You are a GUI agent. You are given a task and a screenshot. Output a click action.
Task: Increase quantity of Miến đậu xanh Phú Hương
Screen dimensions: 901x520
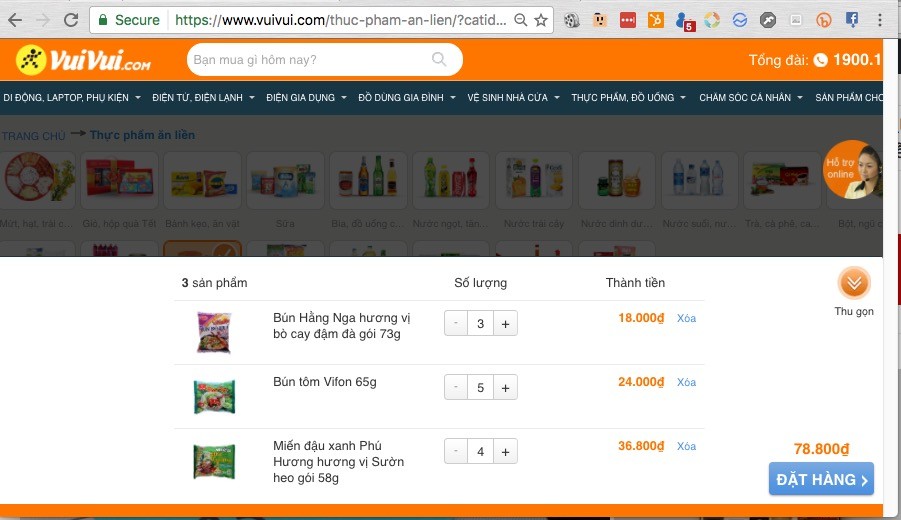point(505,452)
